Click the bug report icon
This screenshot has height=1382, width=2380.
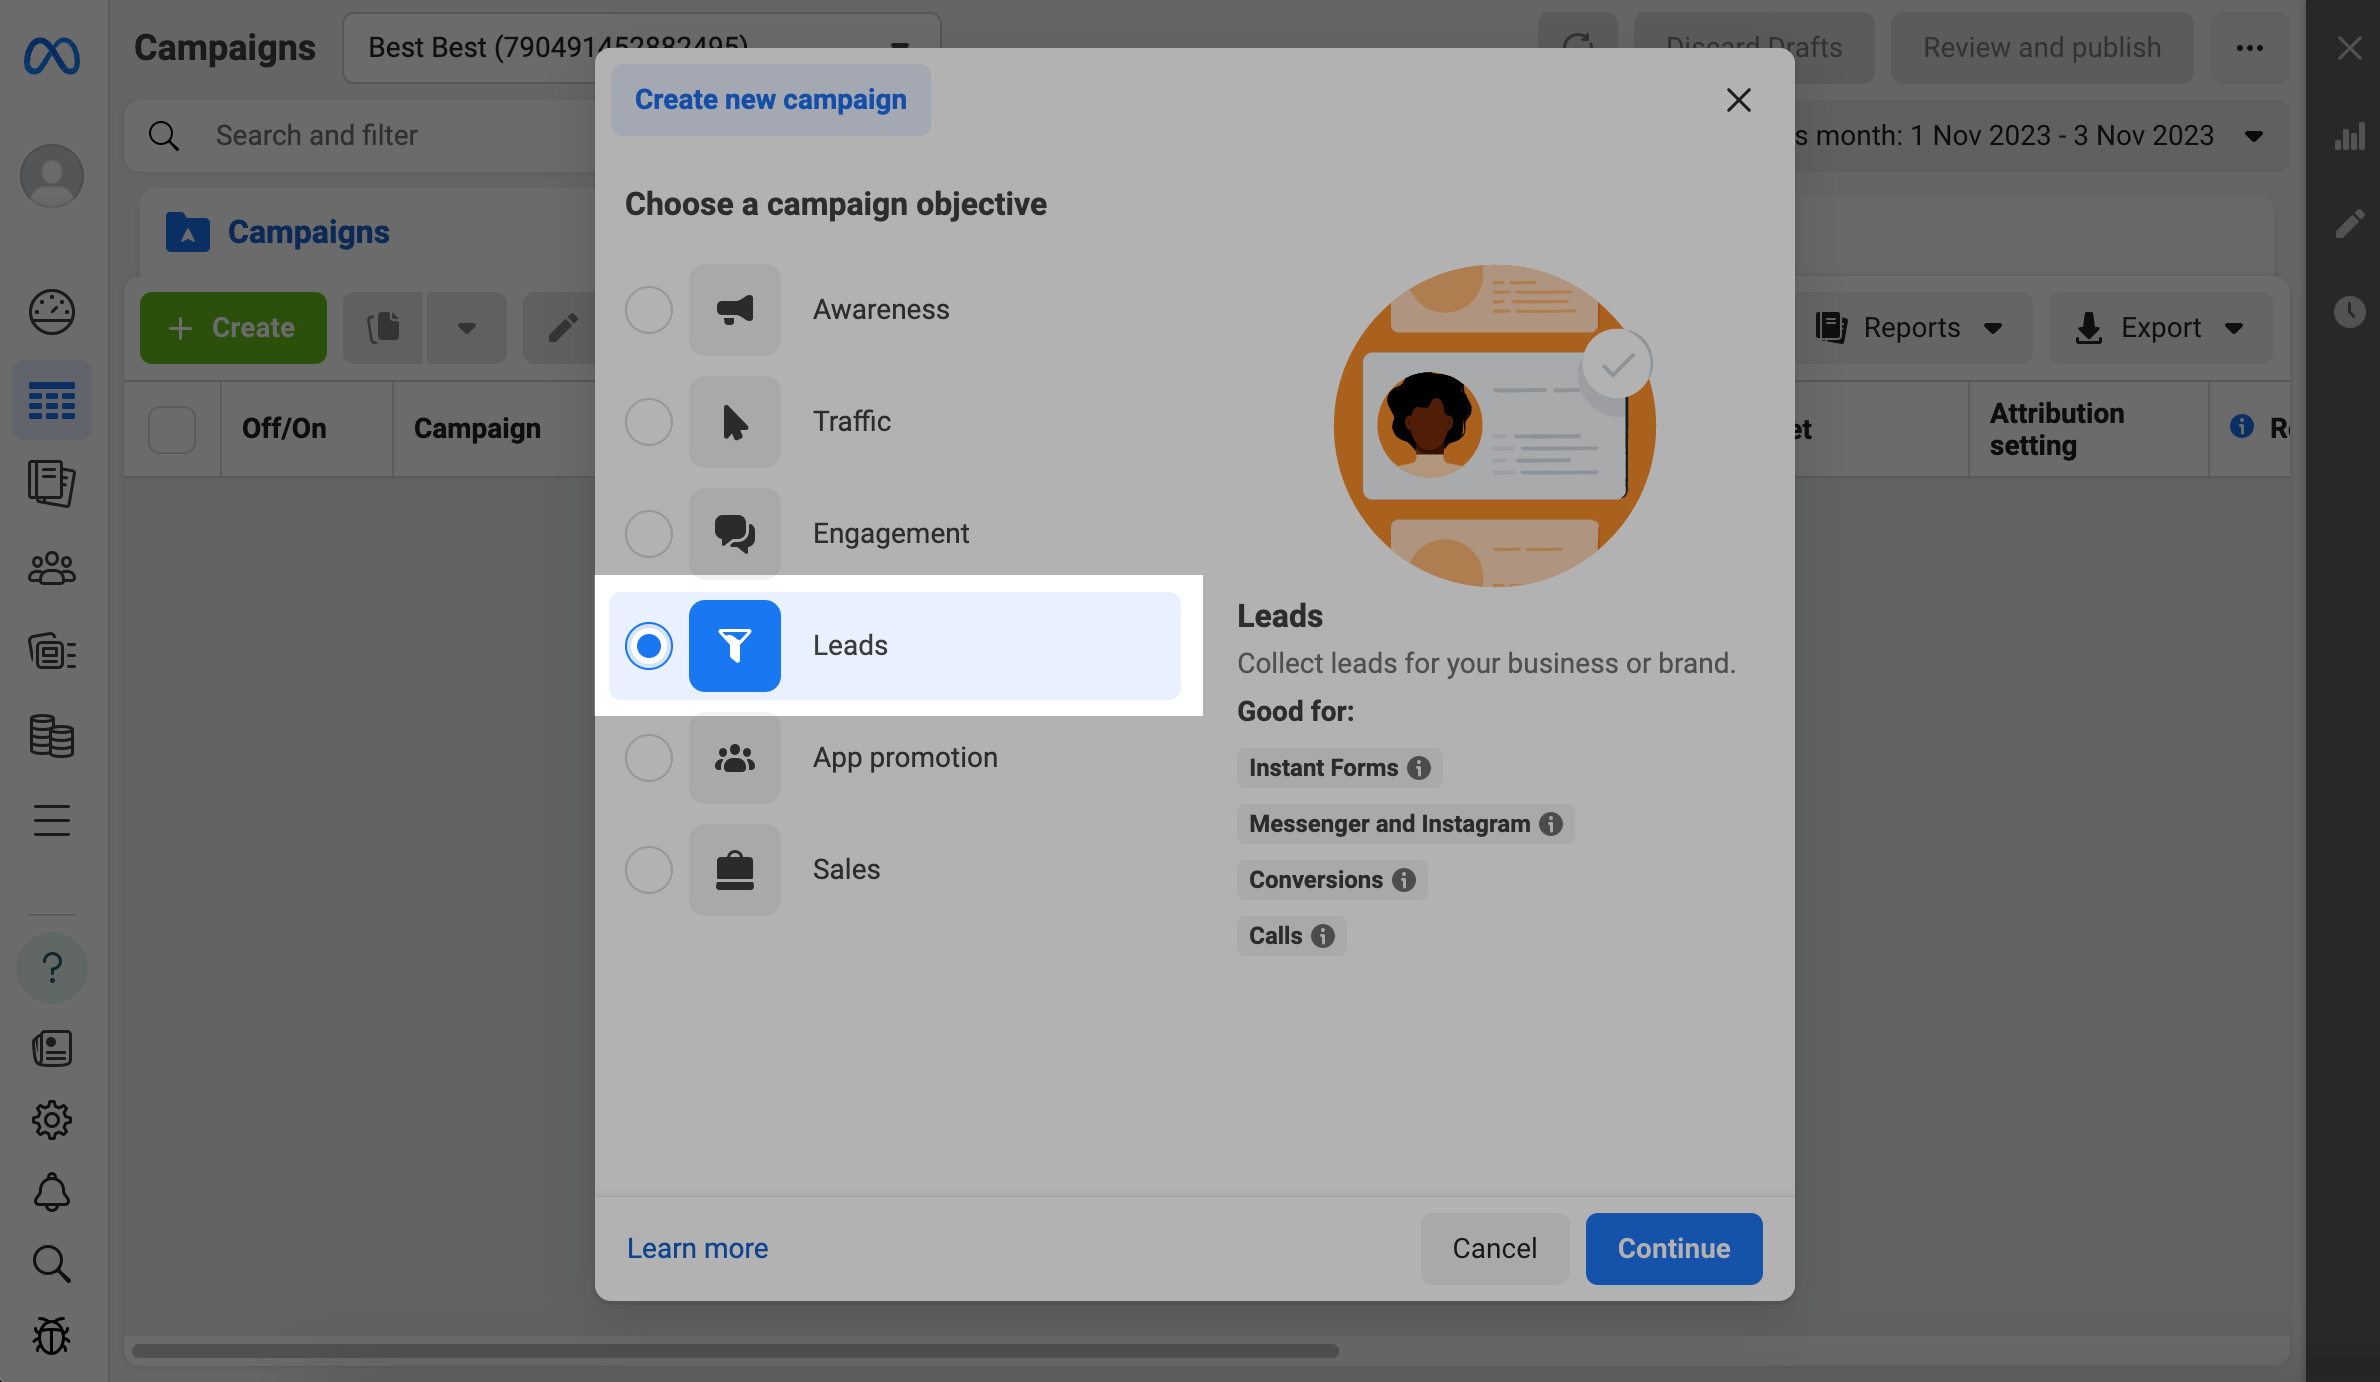tap(52, 1336)
